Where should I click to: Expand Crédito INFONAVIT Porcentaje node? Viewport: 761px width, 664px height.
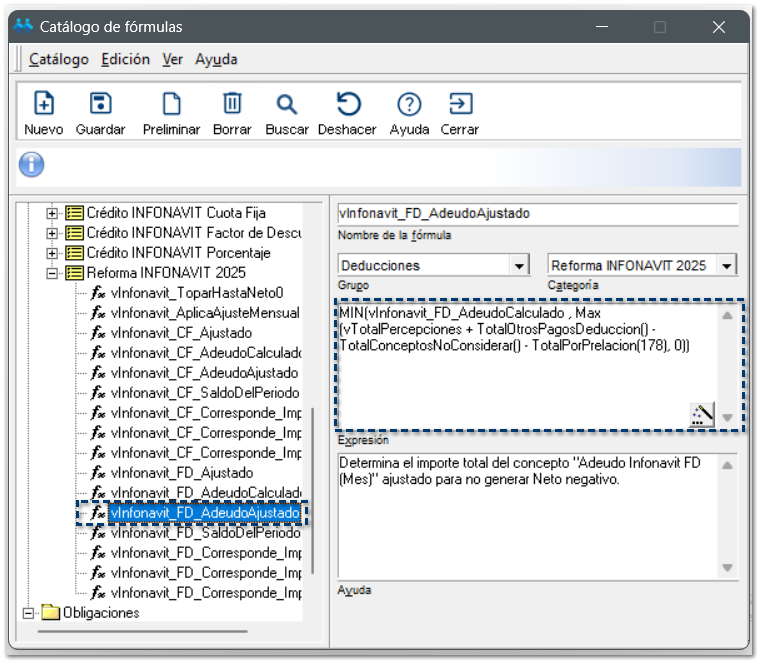(53, 253)
